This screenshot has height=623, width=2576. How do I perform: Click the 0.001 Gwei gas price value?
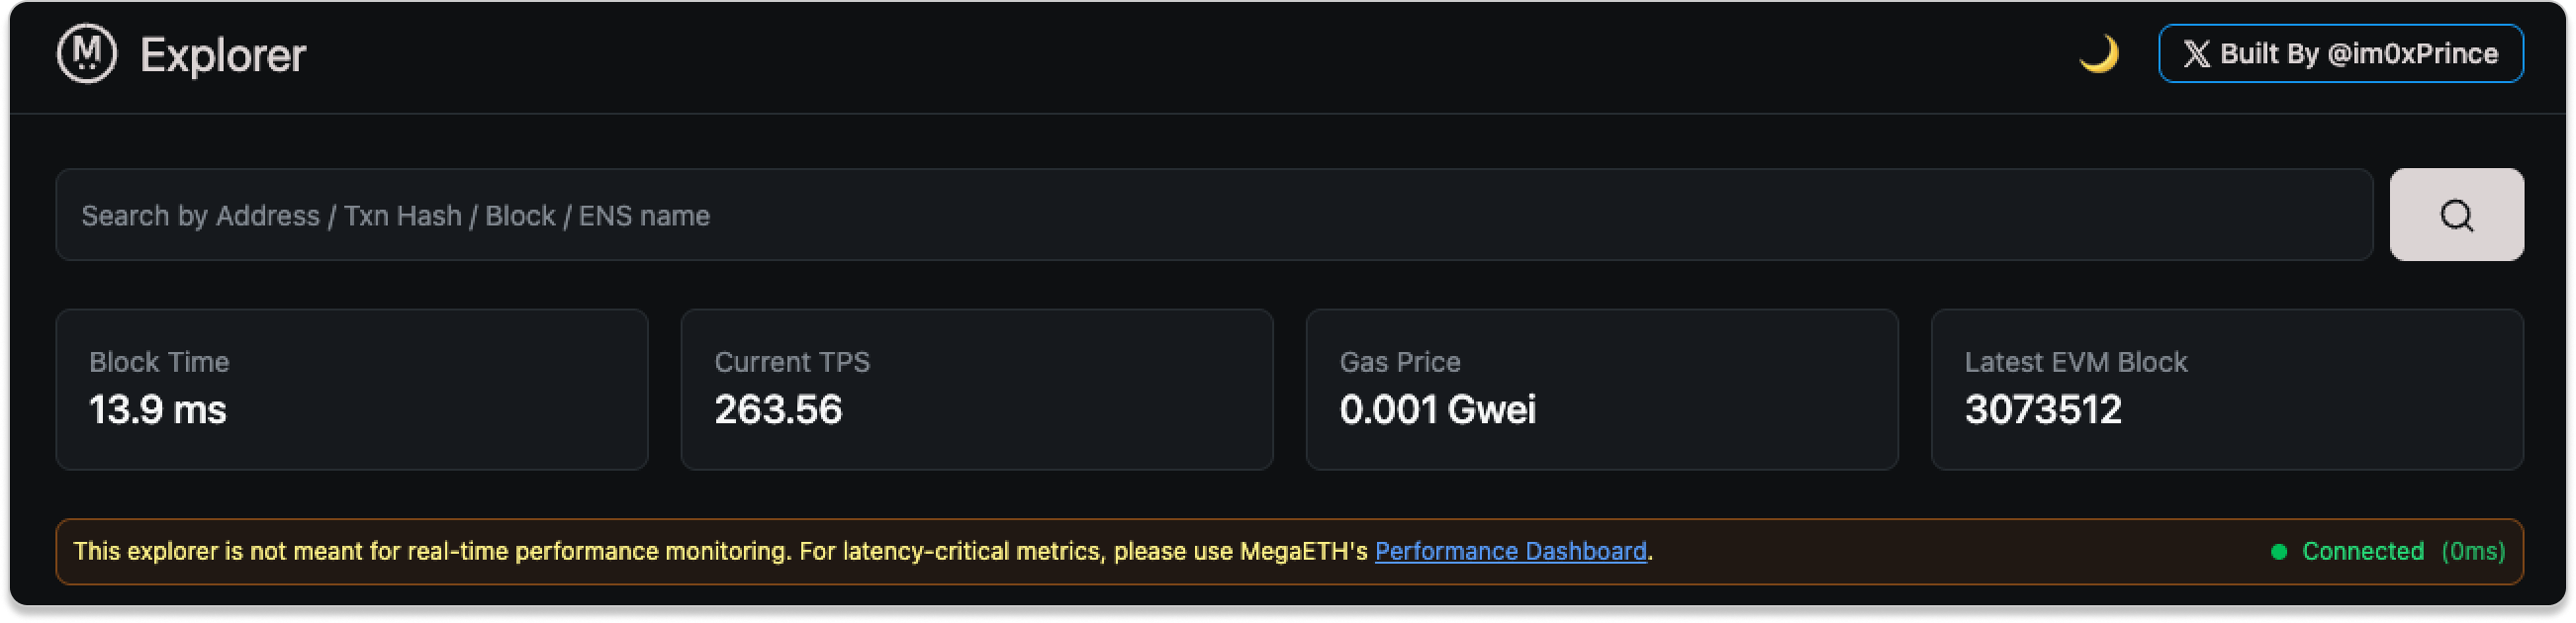[x=1437, y=410]
